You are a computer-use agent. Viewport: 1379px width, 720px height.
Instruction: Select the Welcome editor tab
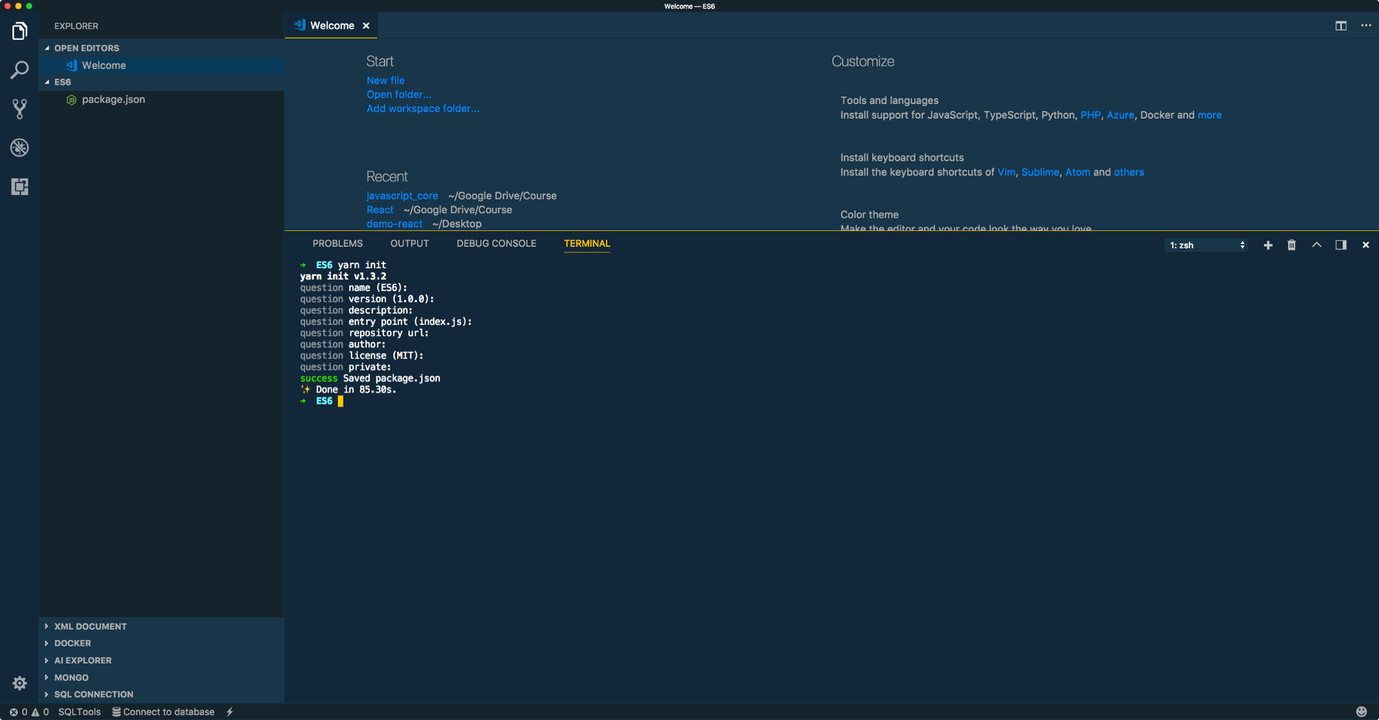click(332, 26)
